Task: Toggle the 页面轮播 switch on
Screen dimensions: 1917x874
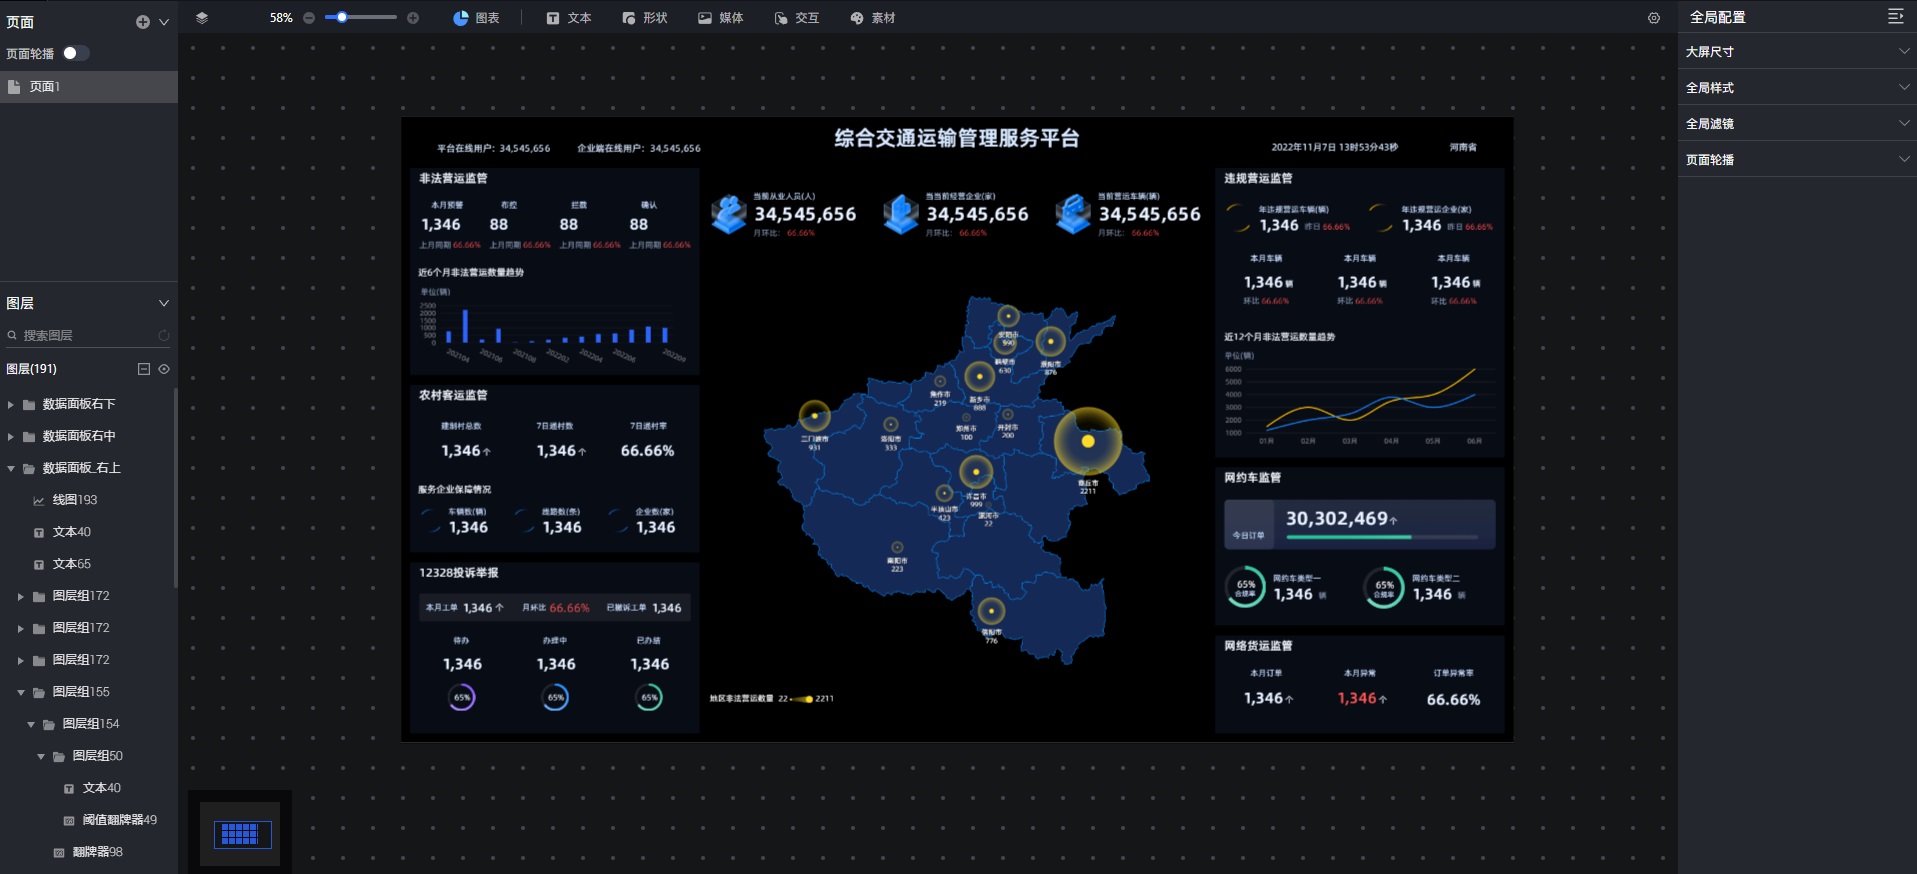Action: [x=75, y=53]
